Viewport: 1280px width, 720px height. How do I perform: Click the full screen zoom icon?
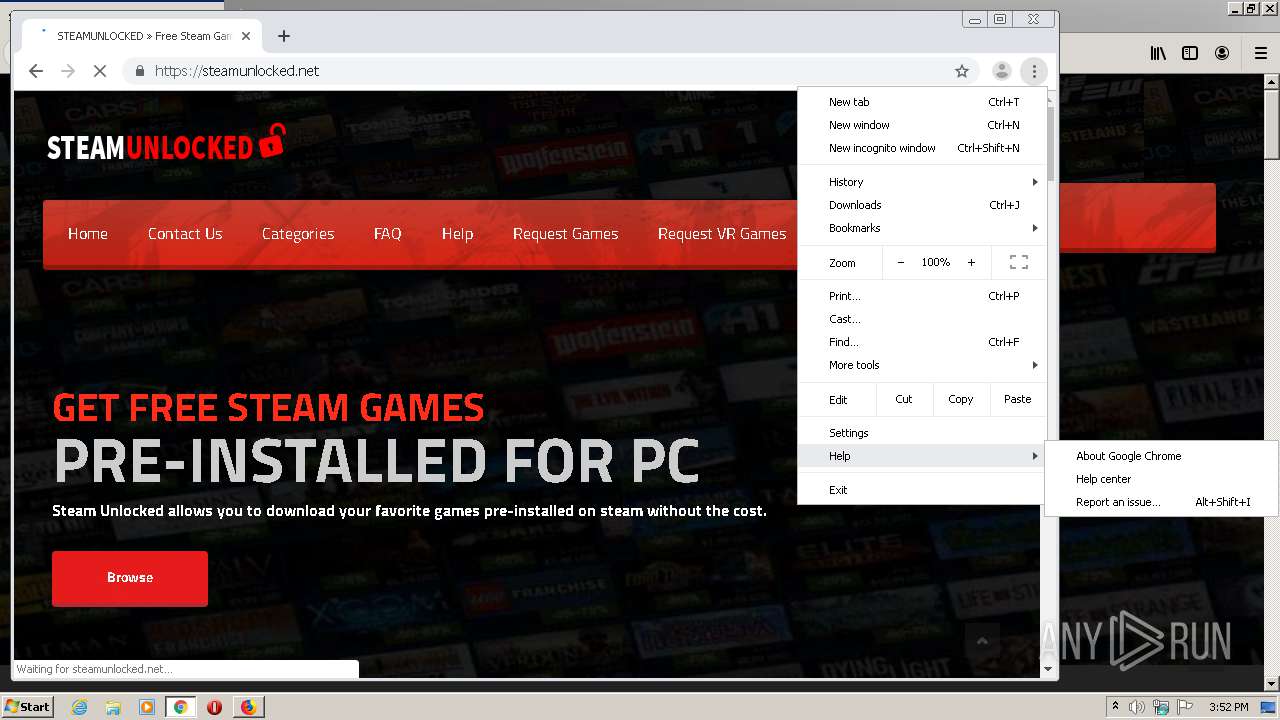[x=1019, y=262]
